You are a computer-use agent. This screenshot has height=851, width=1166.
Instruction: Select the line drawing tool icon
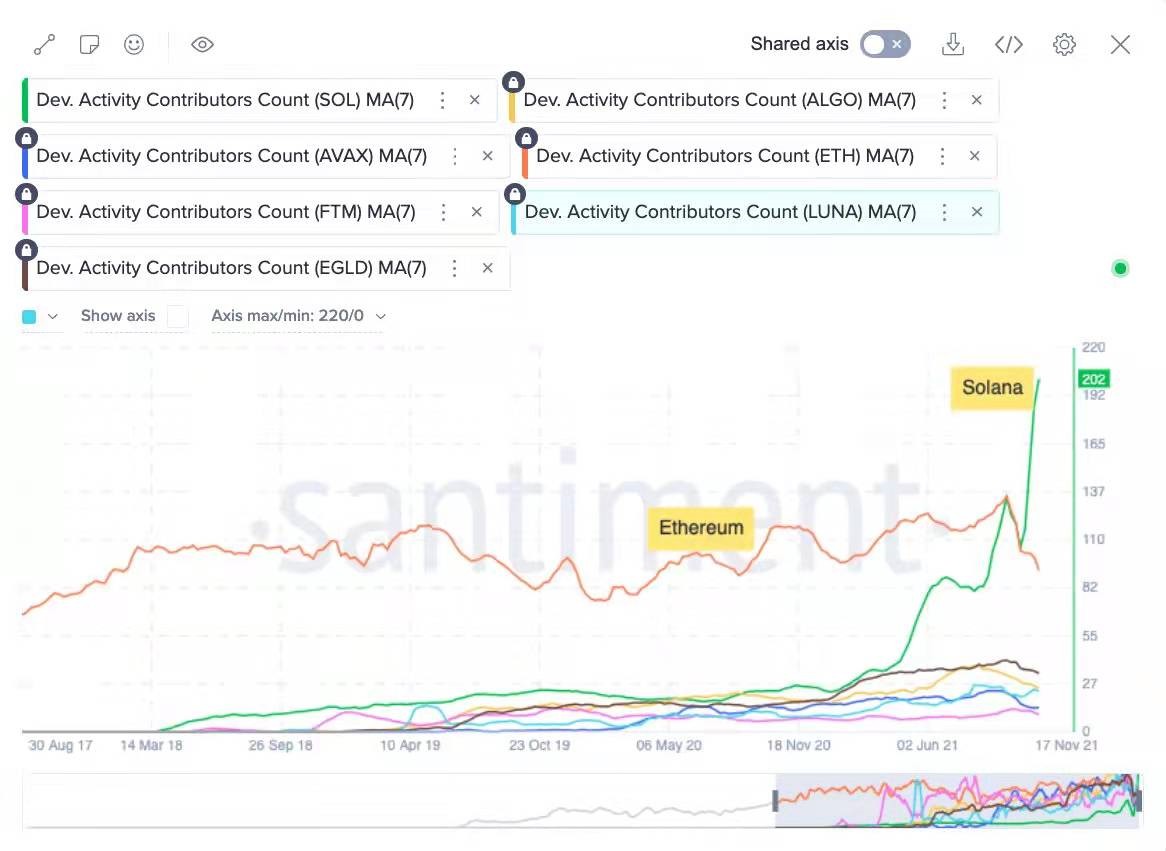pyautogui.click(x=44, y=45)
